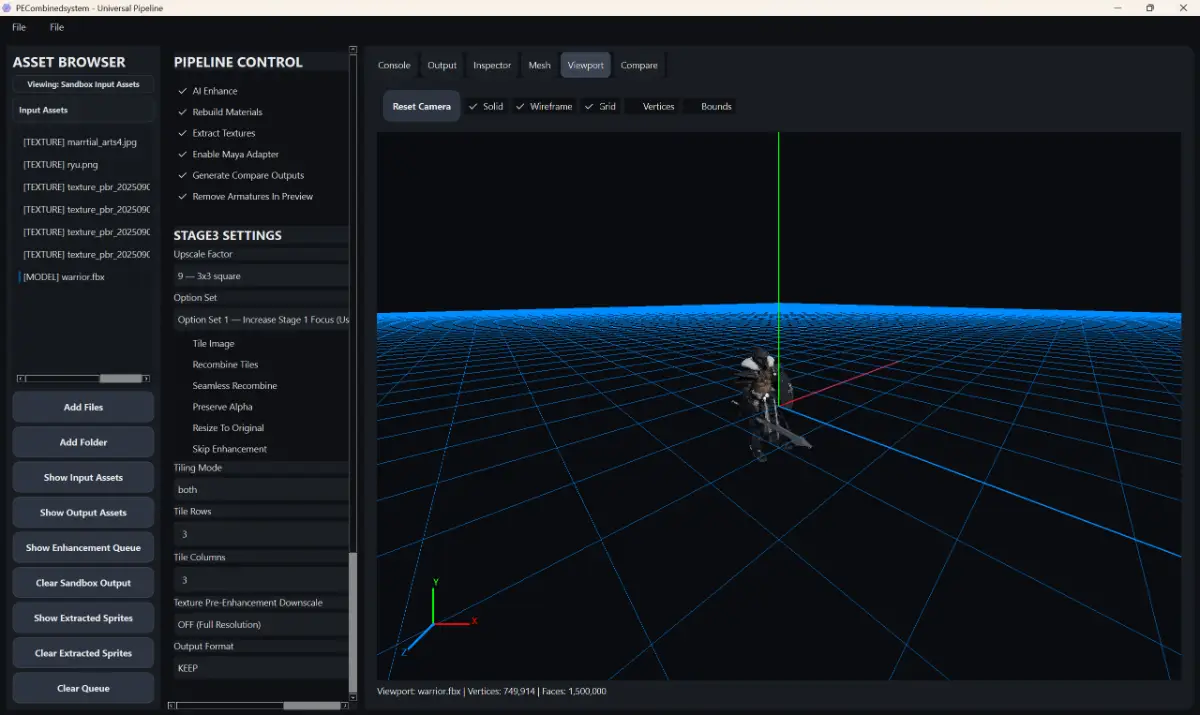Image resolution: width=1200 pixels, height=715 pixels.
Task: Click the 'Viewing: Sandbox Input Assets' label
Action: [x=84, y=84]
